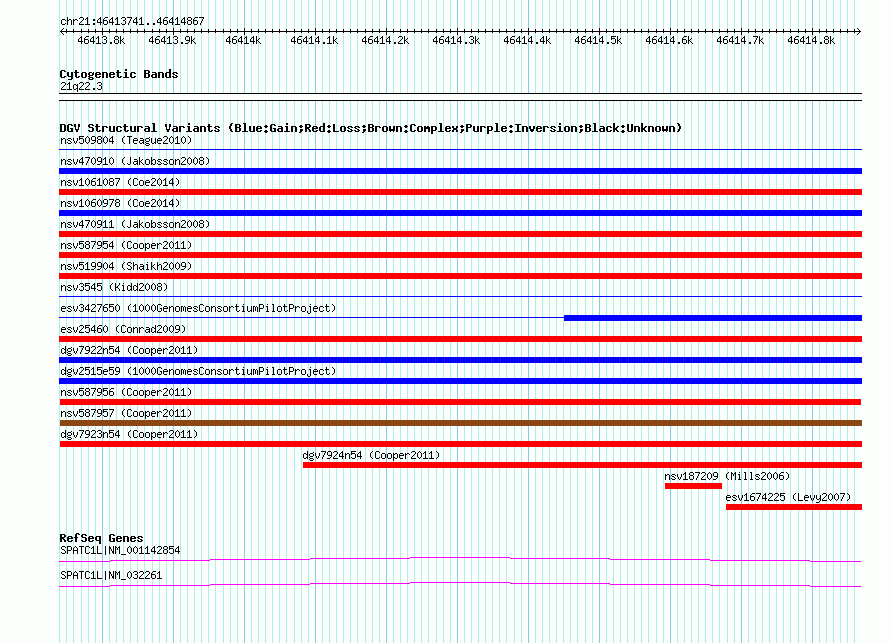Open nsv470911 (Jakobsson2008) variant entry
Screen dimensions: 890x643
[135, 224]
